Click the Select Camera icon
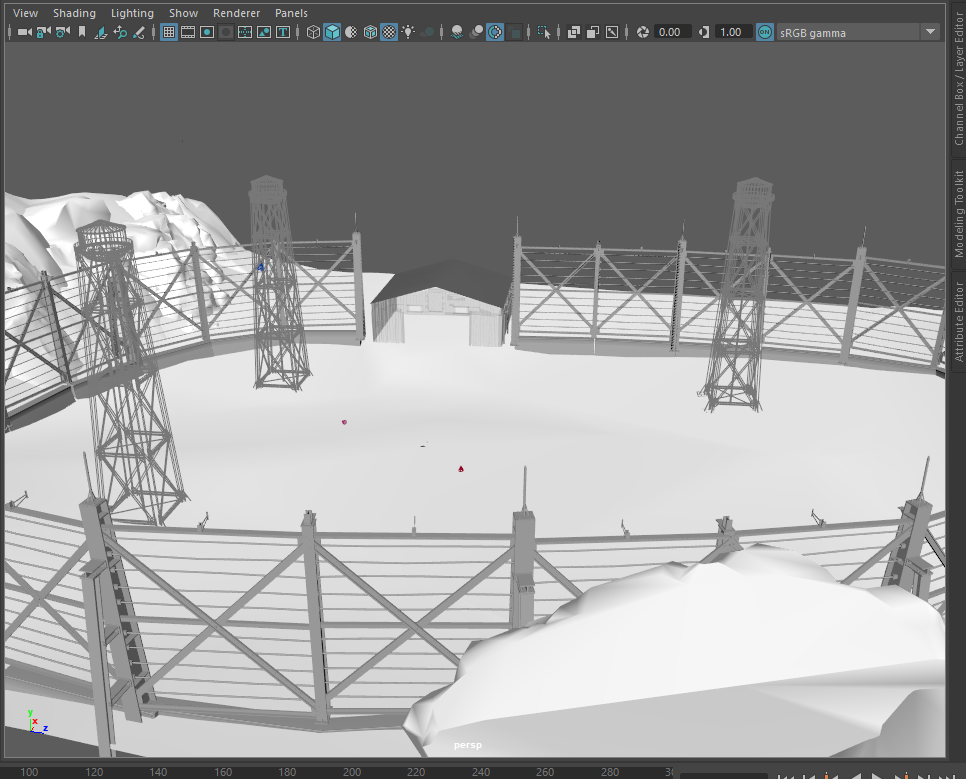966x779 pixels. [24, 32]
